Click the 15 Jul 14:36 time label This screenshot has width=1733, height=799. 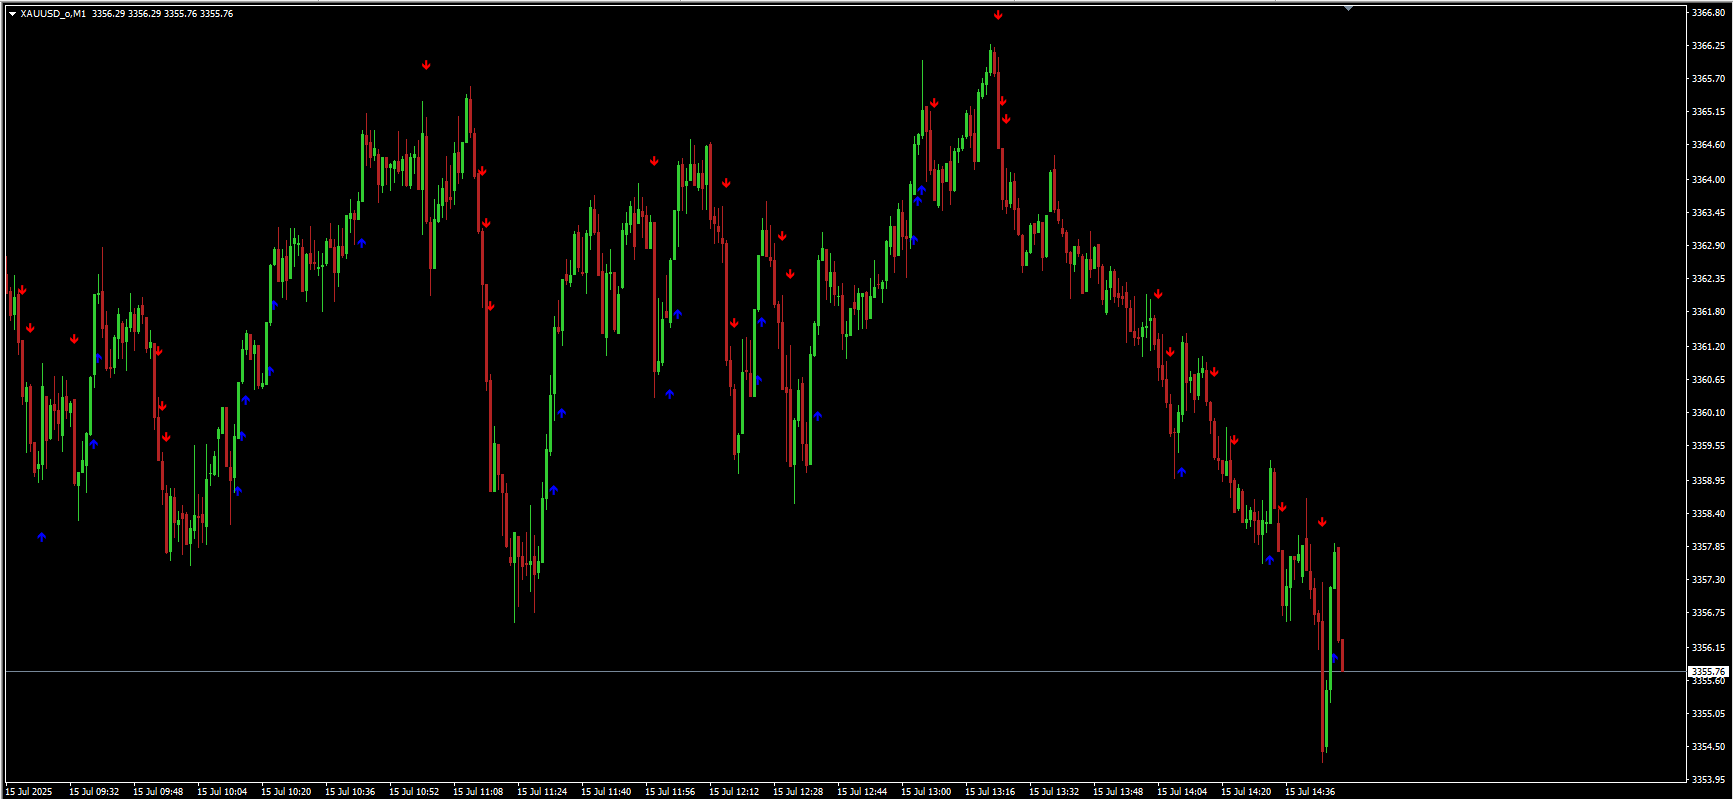click(1310, 791)
